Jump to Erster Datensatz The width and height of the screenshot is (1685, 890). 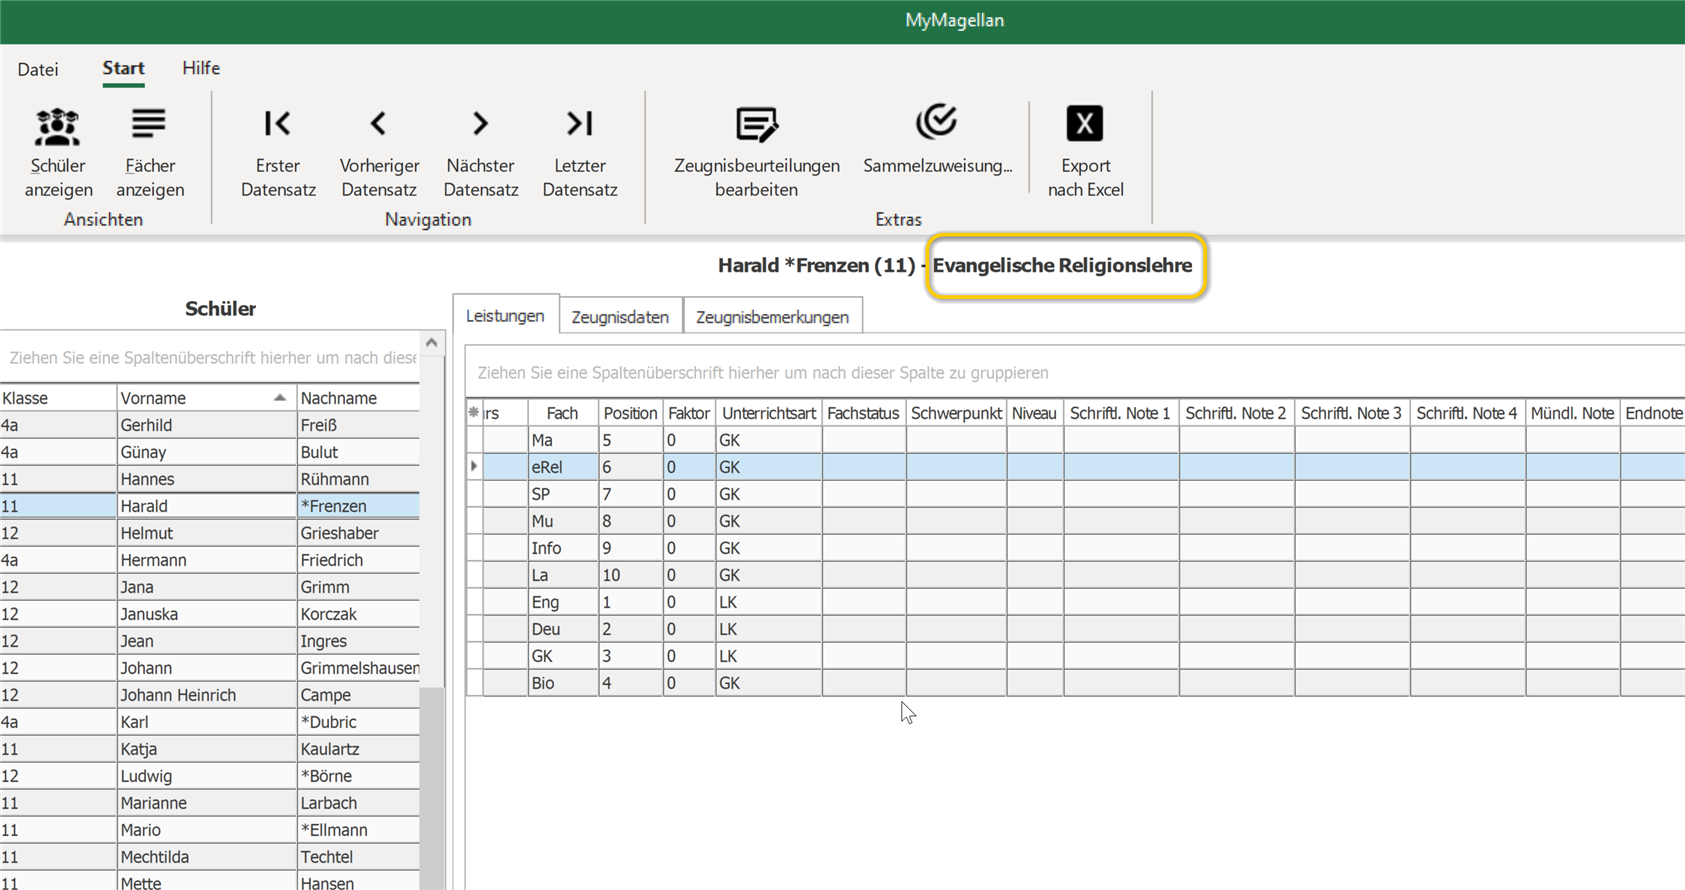tap(278, 152)
